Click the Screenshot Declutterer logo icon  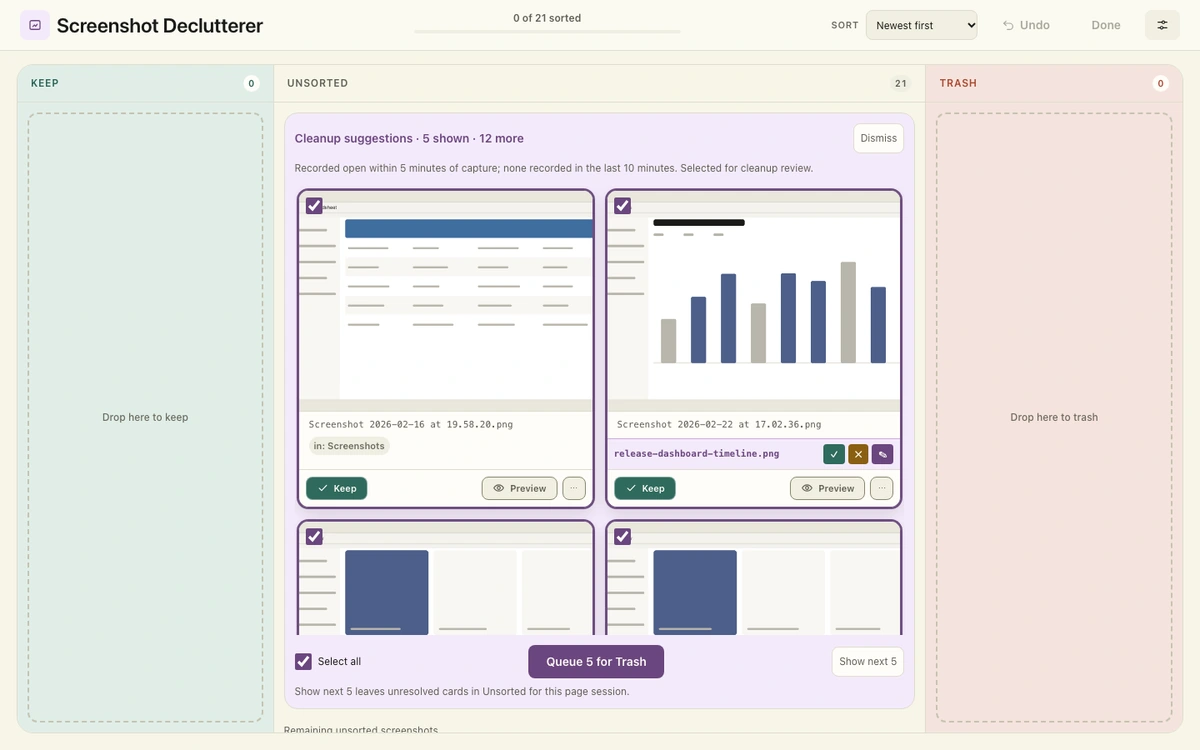(x=35, y=25)
